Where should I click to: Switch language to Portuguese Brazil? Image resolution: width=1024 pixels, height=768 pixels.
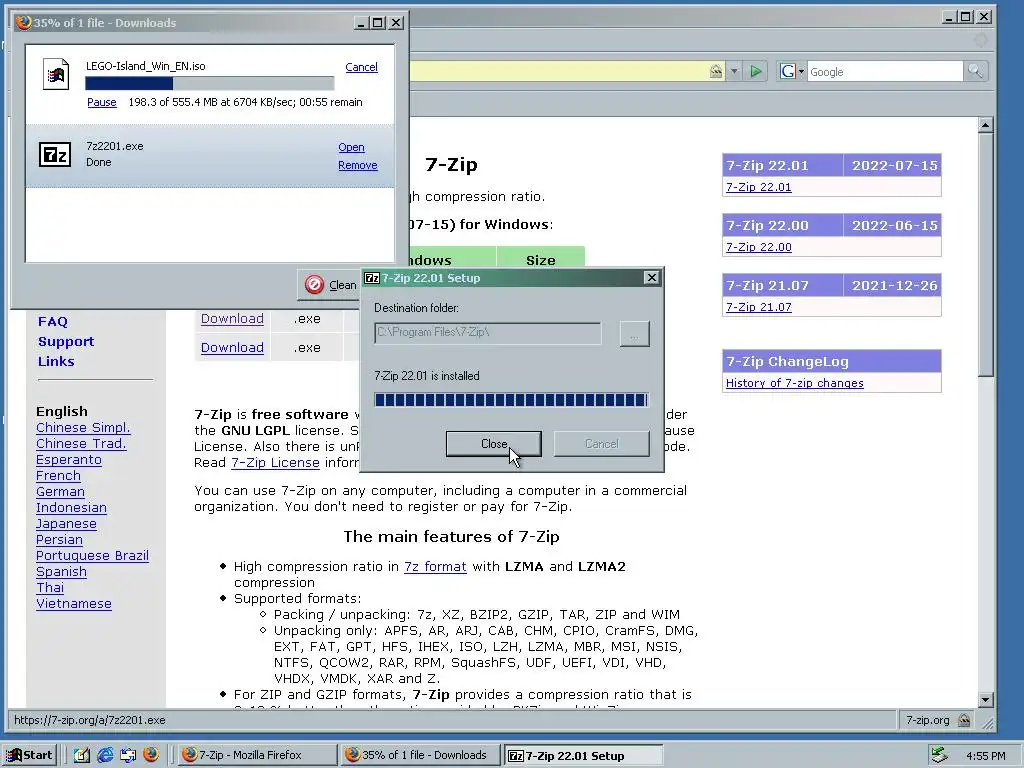click(x=93, y=556)
